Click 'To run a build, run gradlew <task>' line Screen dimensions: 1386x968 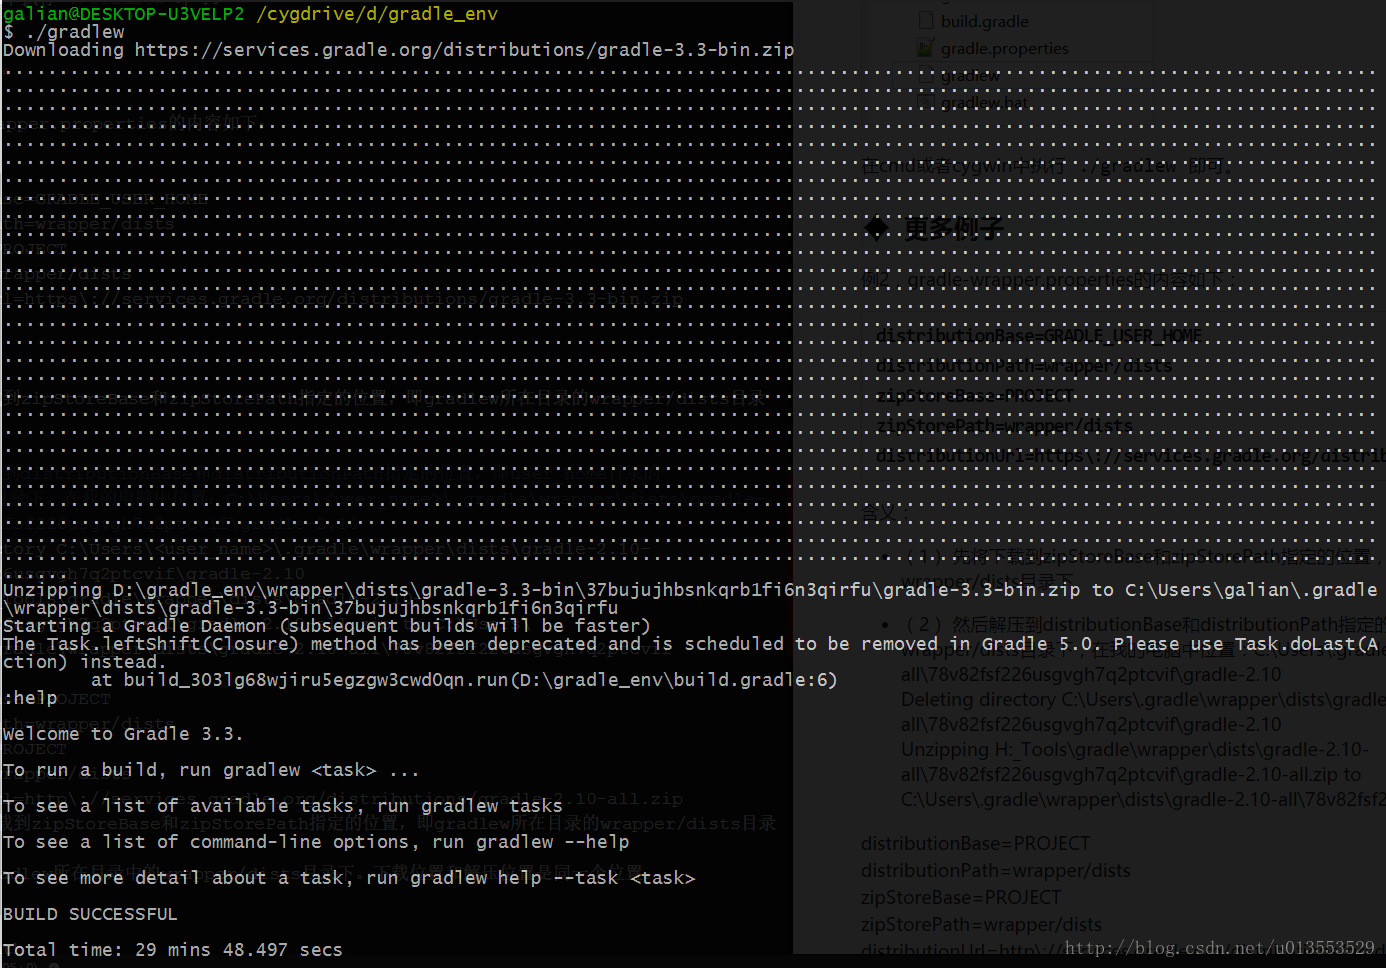(x=211, y=770)
